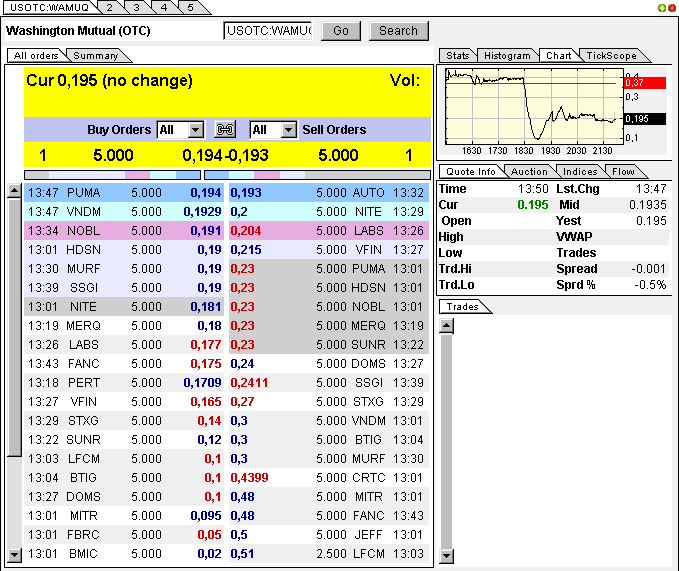Image resolution: width=679 pixels, height=571 pixels.
Task: Click Trades panel scrollbar up arrow
Action: (x=446, y=326)
